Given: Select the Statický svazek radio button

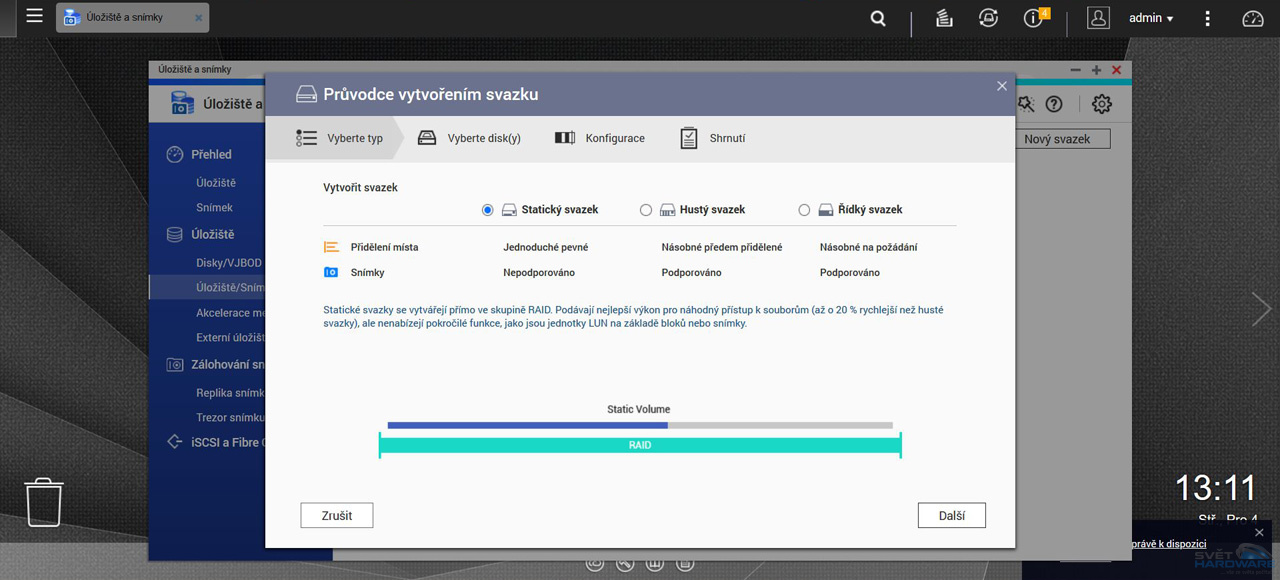Looking at the screenshot, I should coord(487,210).
